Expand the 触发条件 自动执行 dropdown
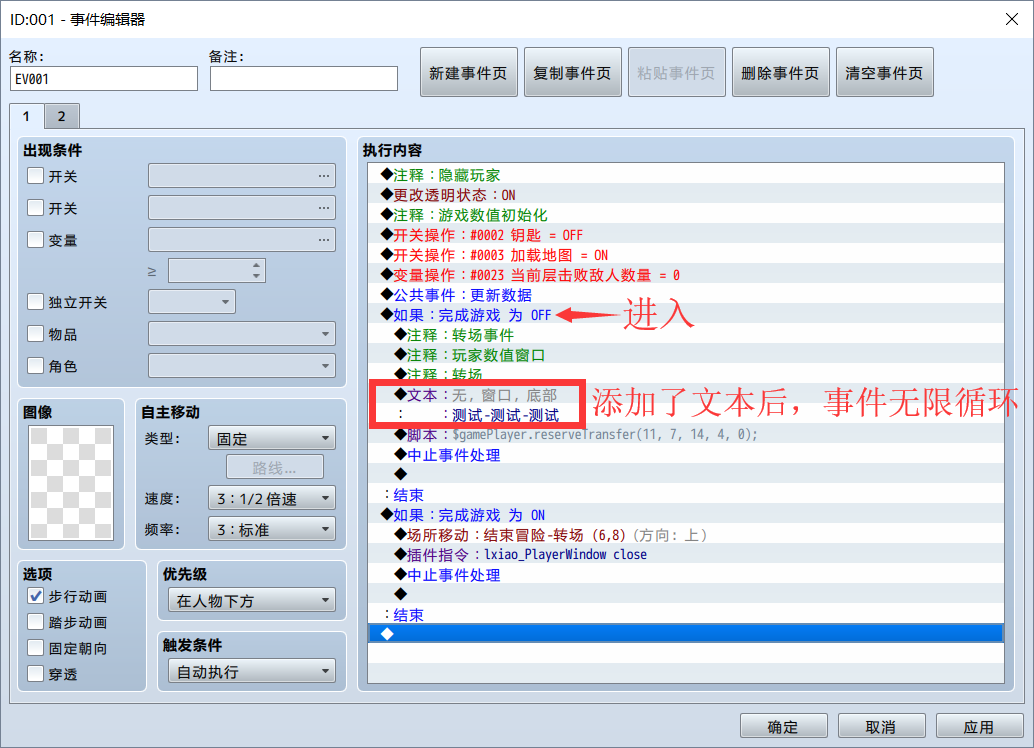The image size is (1034, 748). [252, 671]
